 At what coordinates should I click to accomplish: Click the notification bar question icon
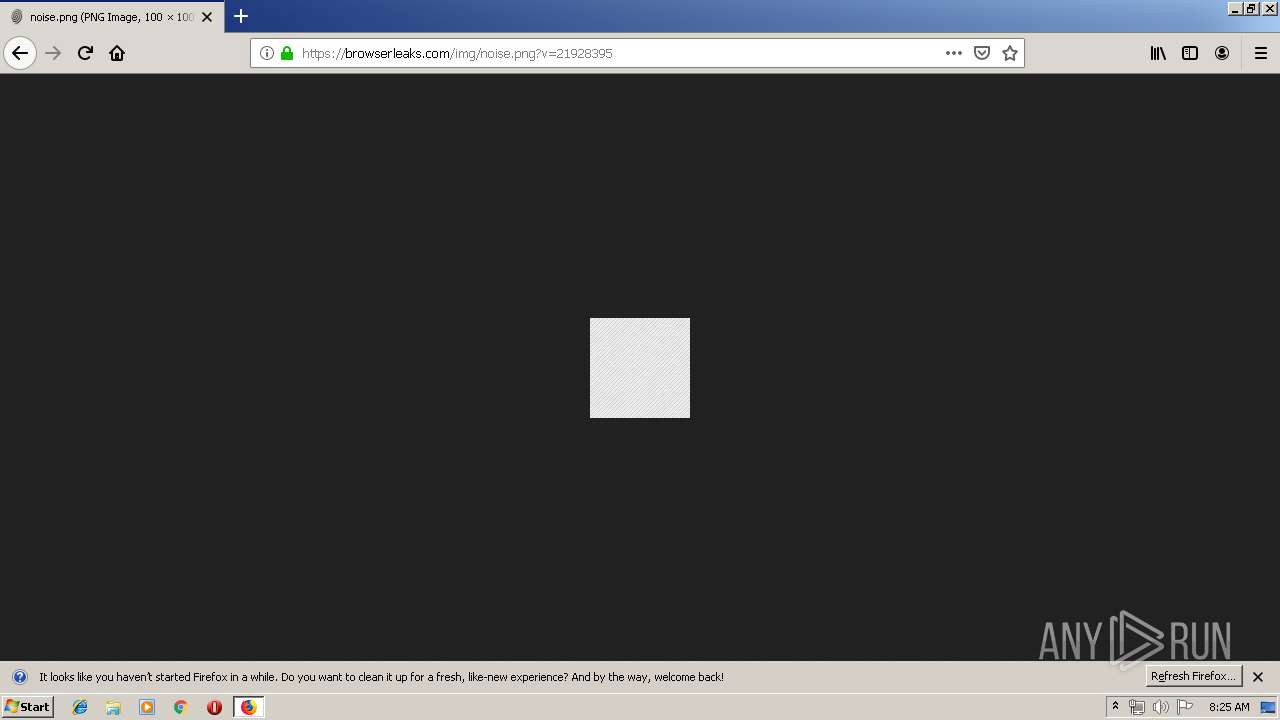19,677
